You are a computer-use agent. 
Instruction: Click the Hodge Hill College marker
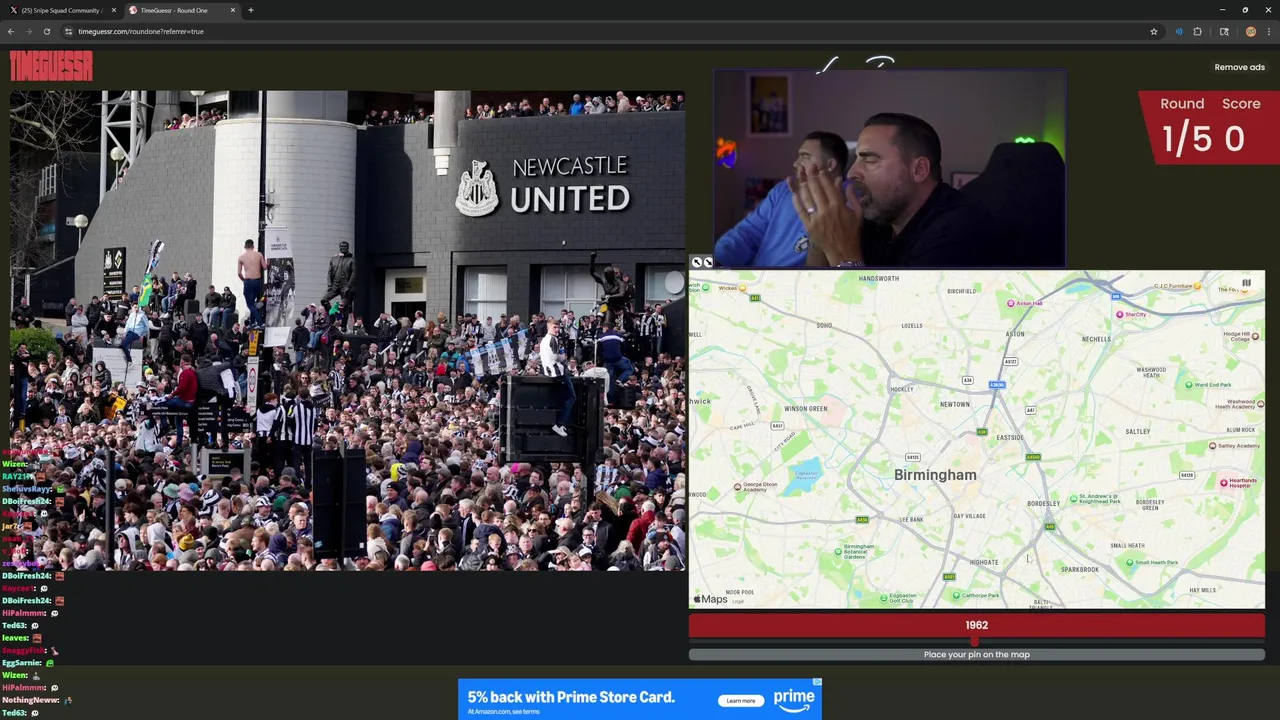tap(1255, 336)
